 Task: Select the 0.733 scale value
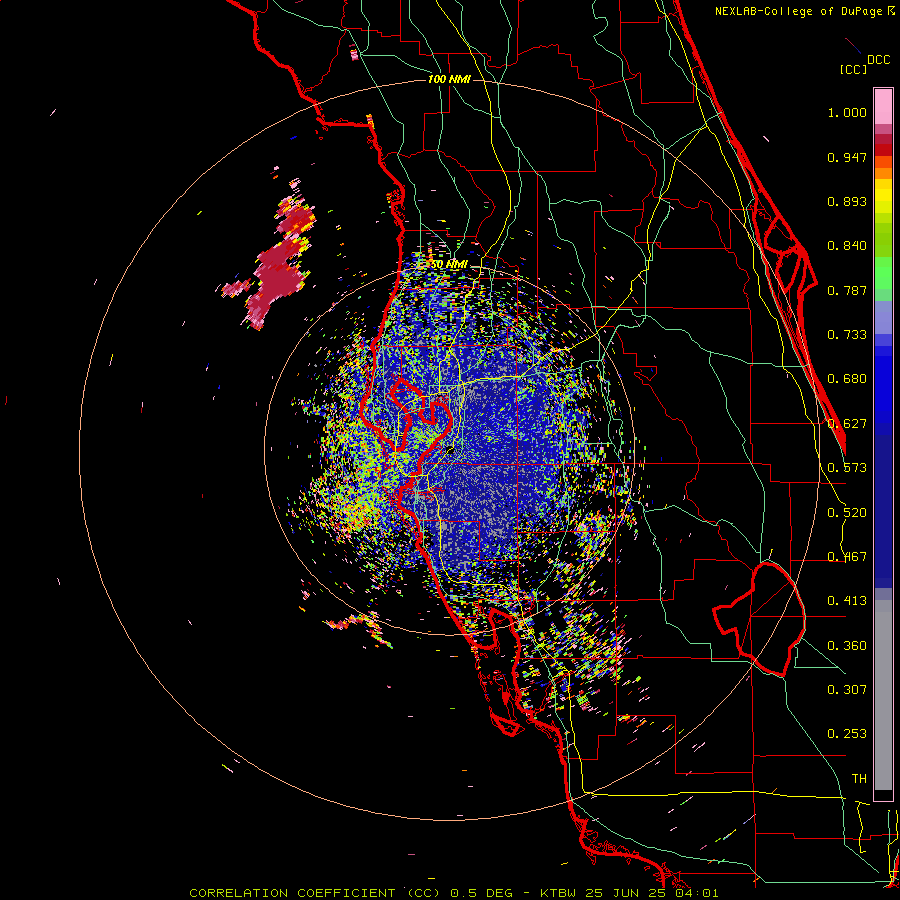pos(847,335)
